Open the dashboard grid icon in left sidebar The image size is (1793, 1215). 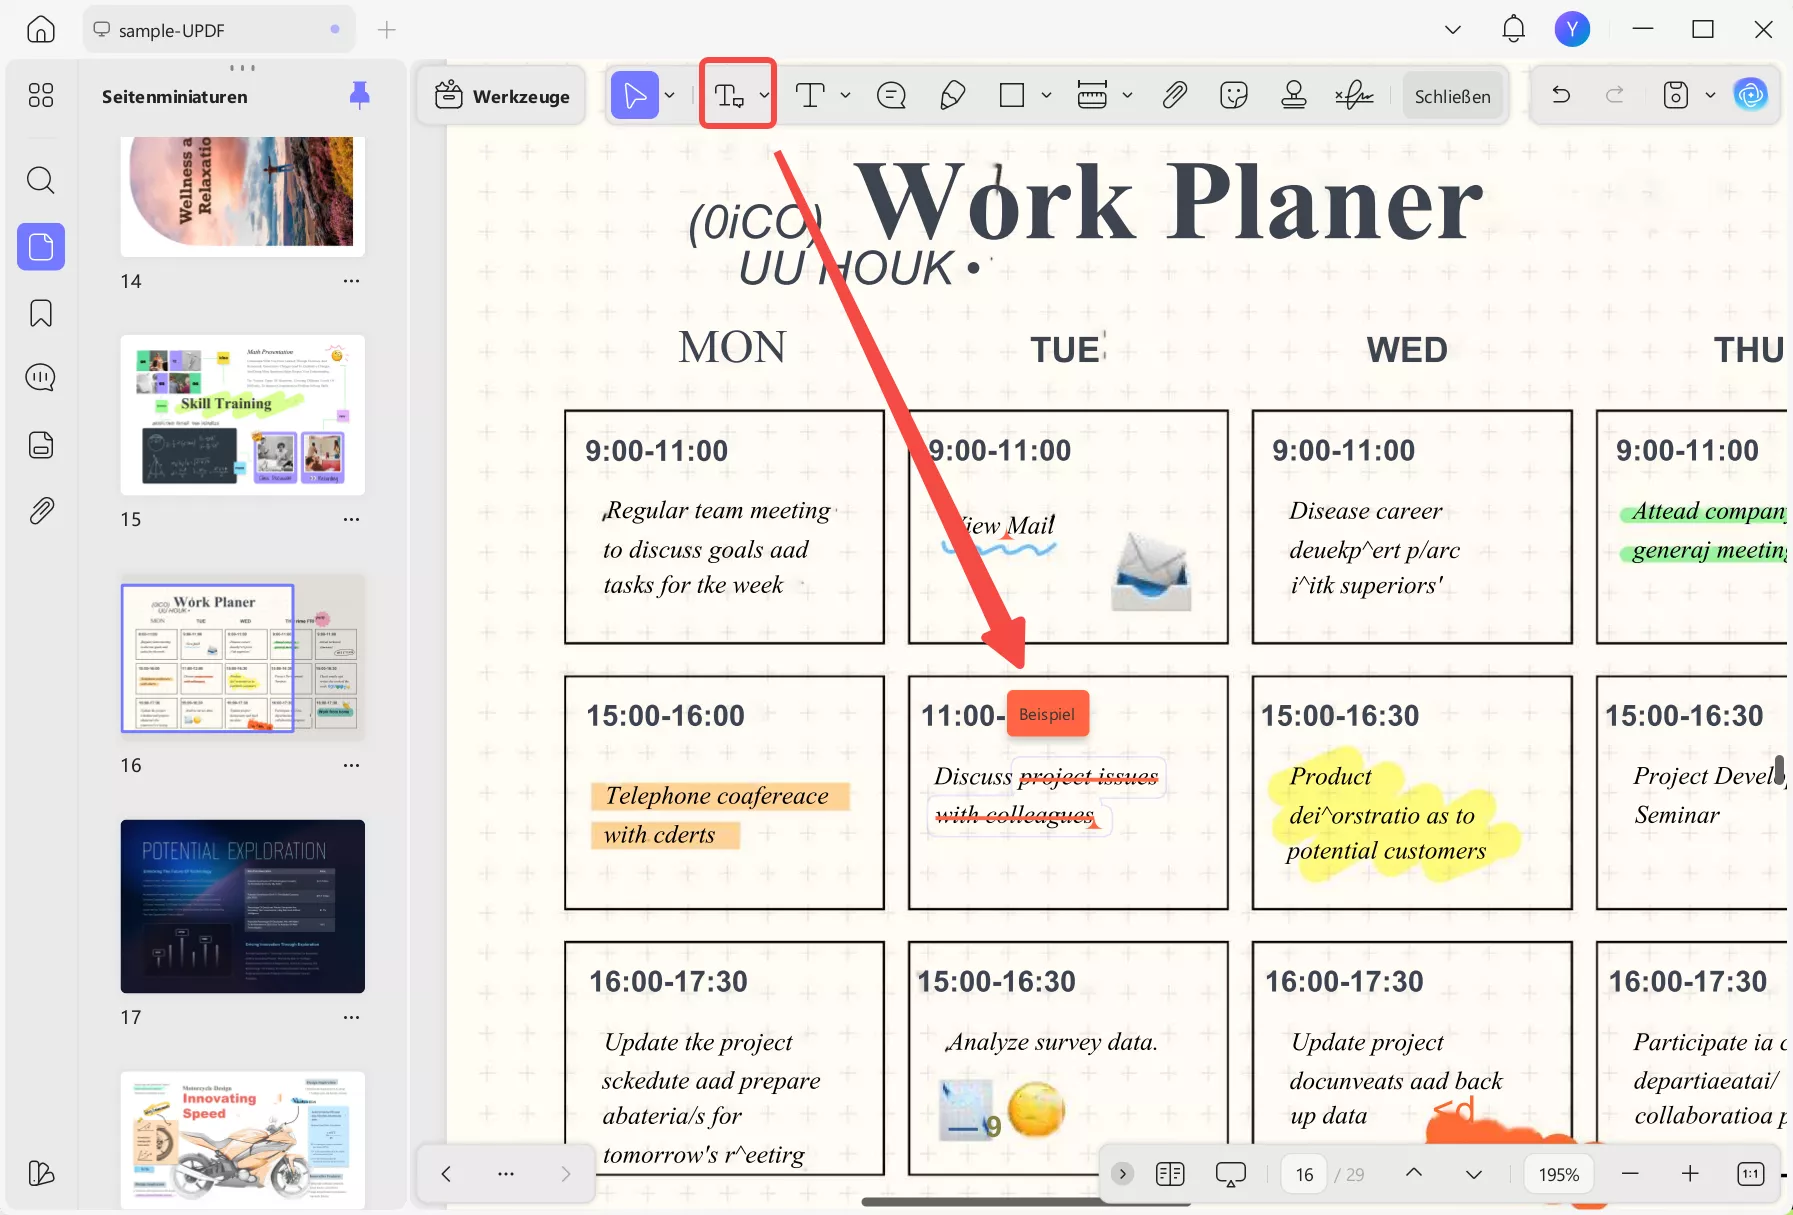click(x=41, y=95)
